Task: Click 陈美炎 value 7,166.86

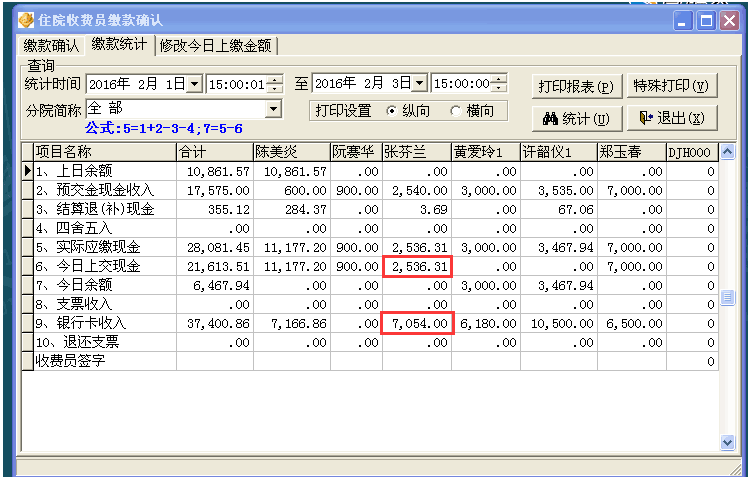Action: pyautogui.click(x=292, y=323)
